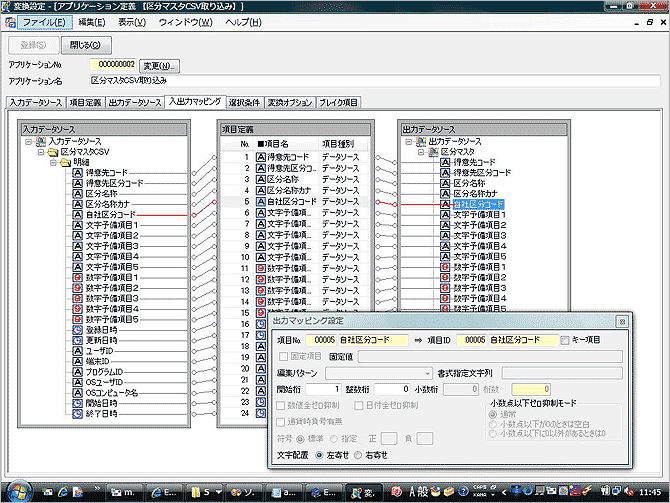Click the 開始桁 input field
Image resolution: width=670 pixels, height=503 pixels.
pos(323,389)
